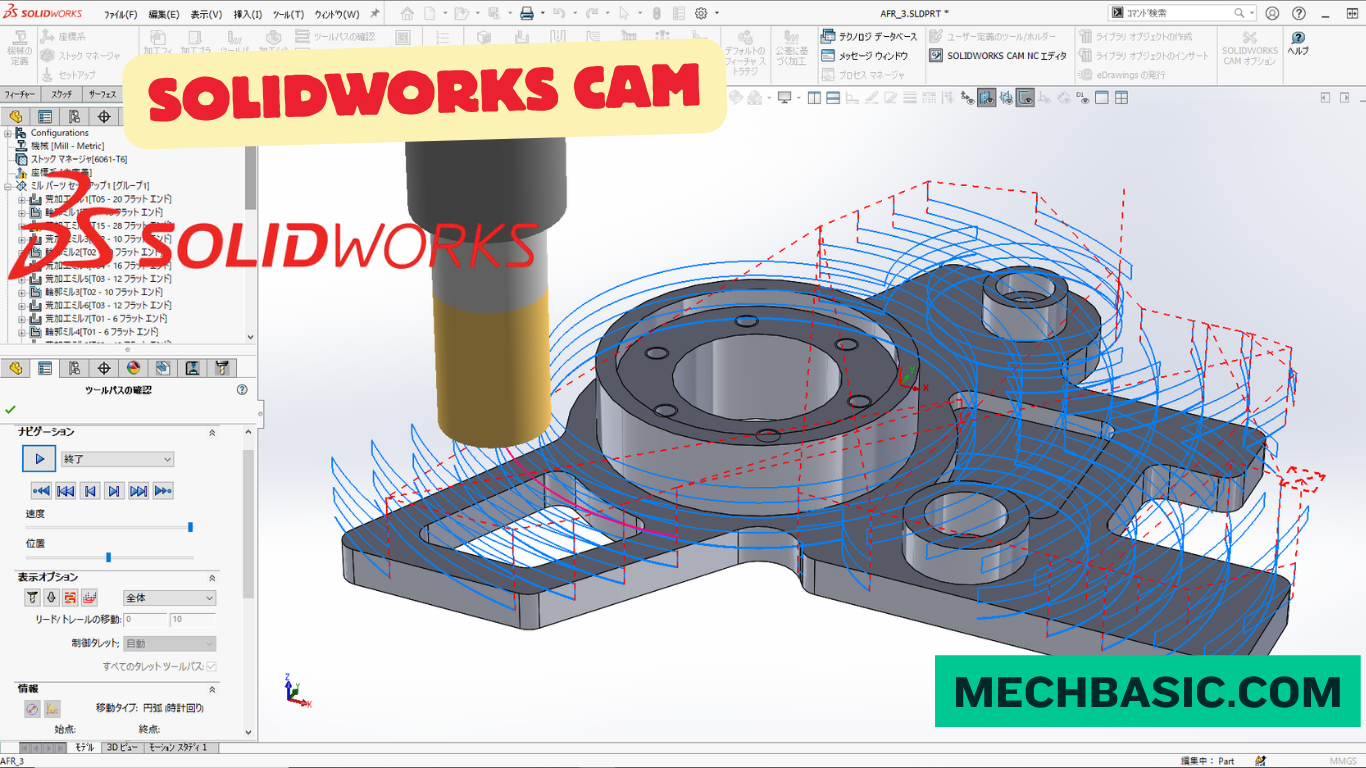
Task: Open テクノロジ データベース
Action: 869,36
